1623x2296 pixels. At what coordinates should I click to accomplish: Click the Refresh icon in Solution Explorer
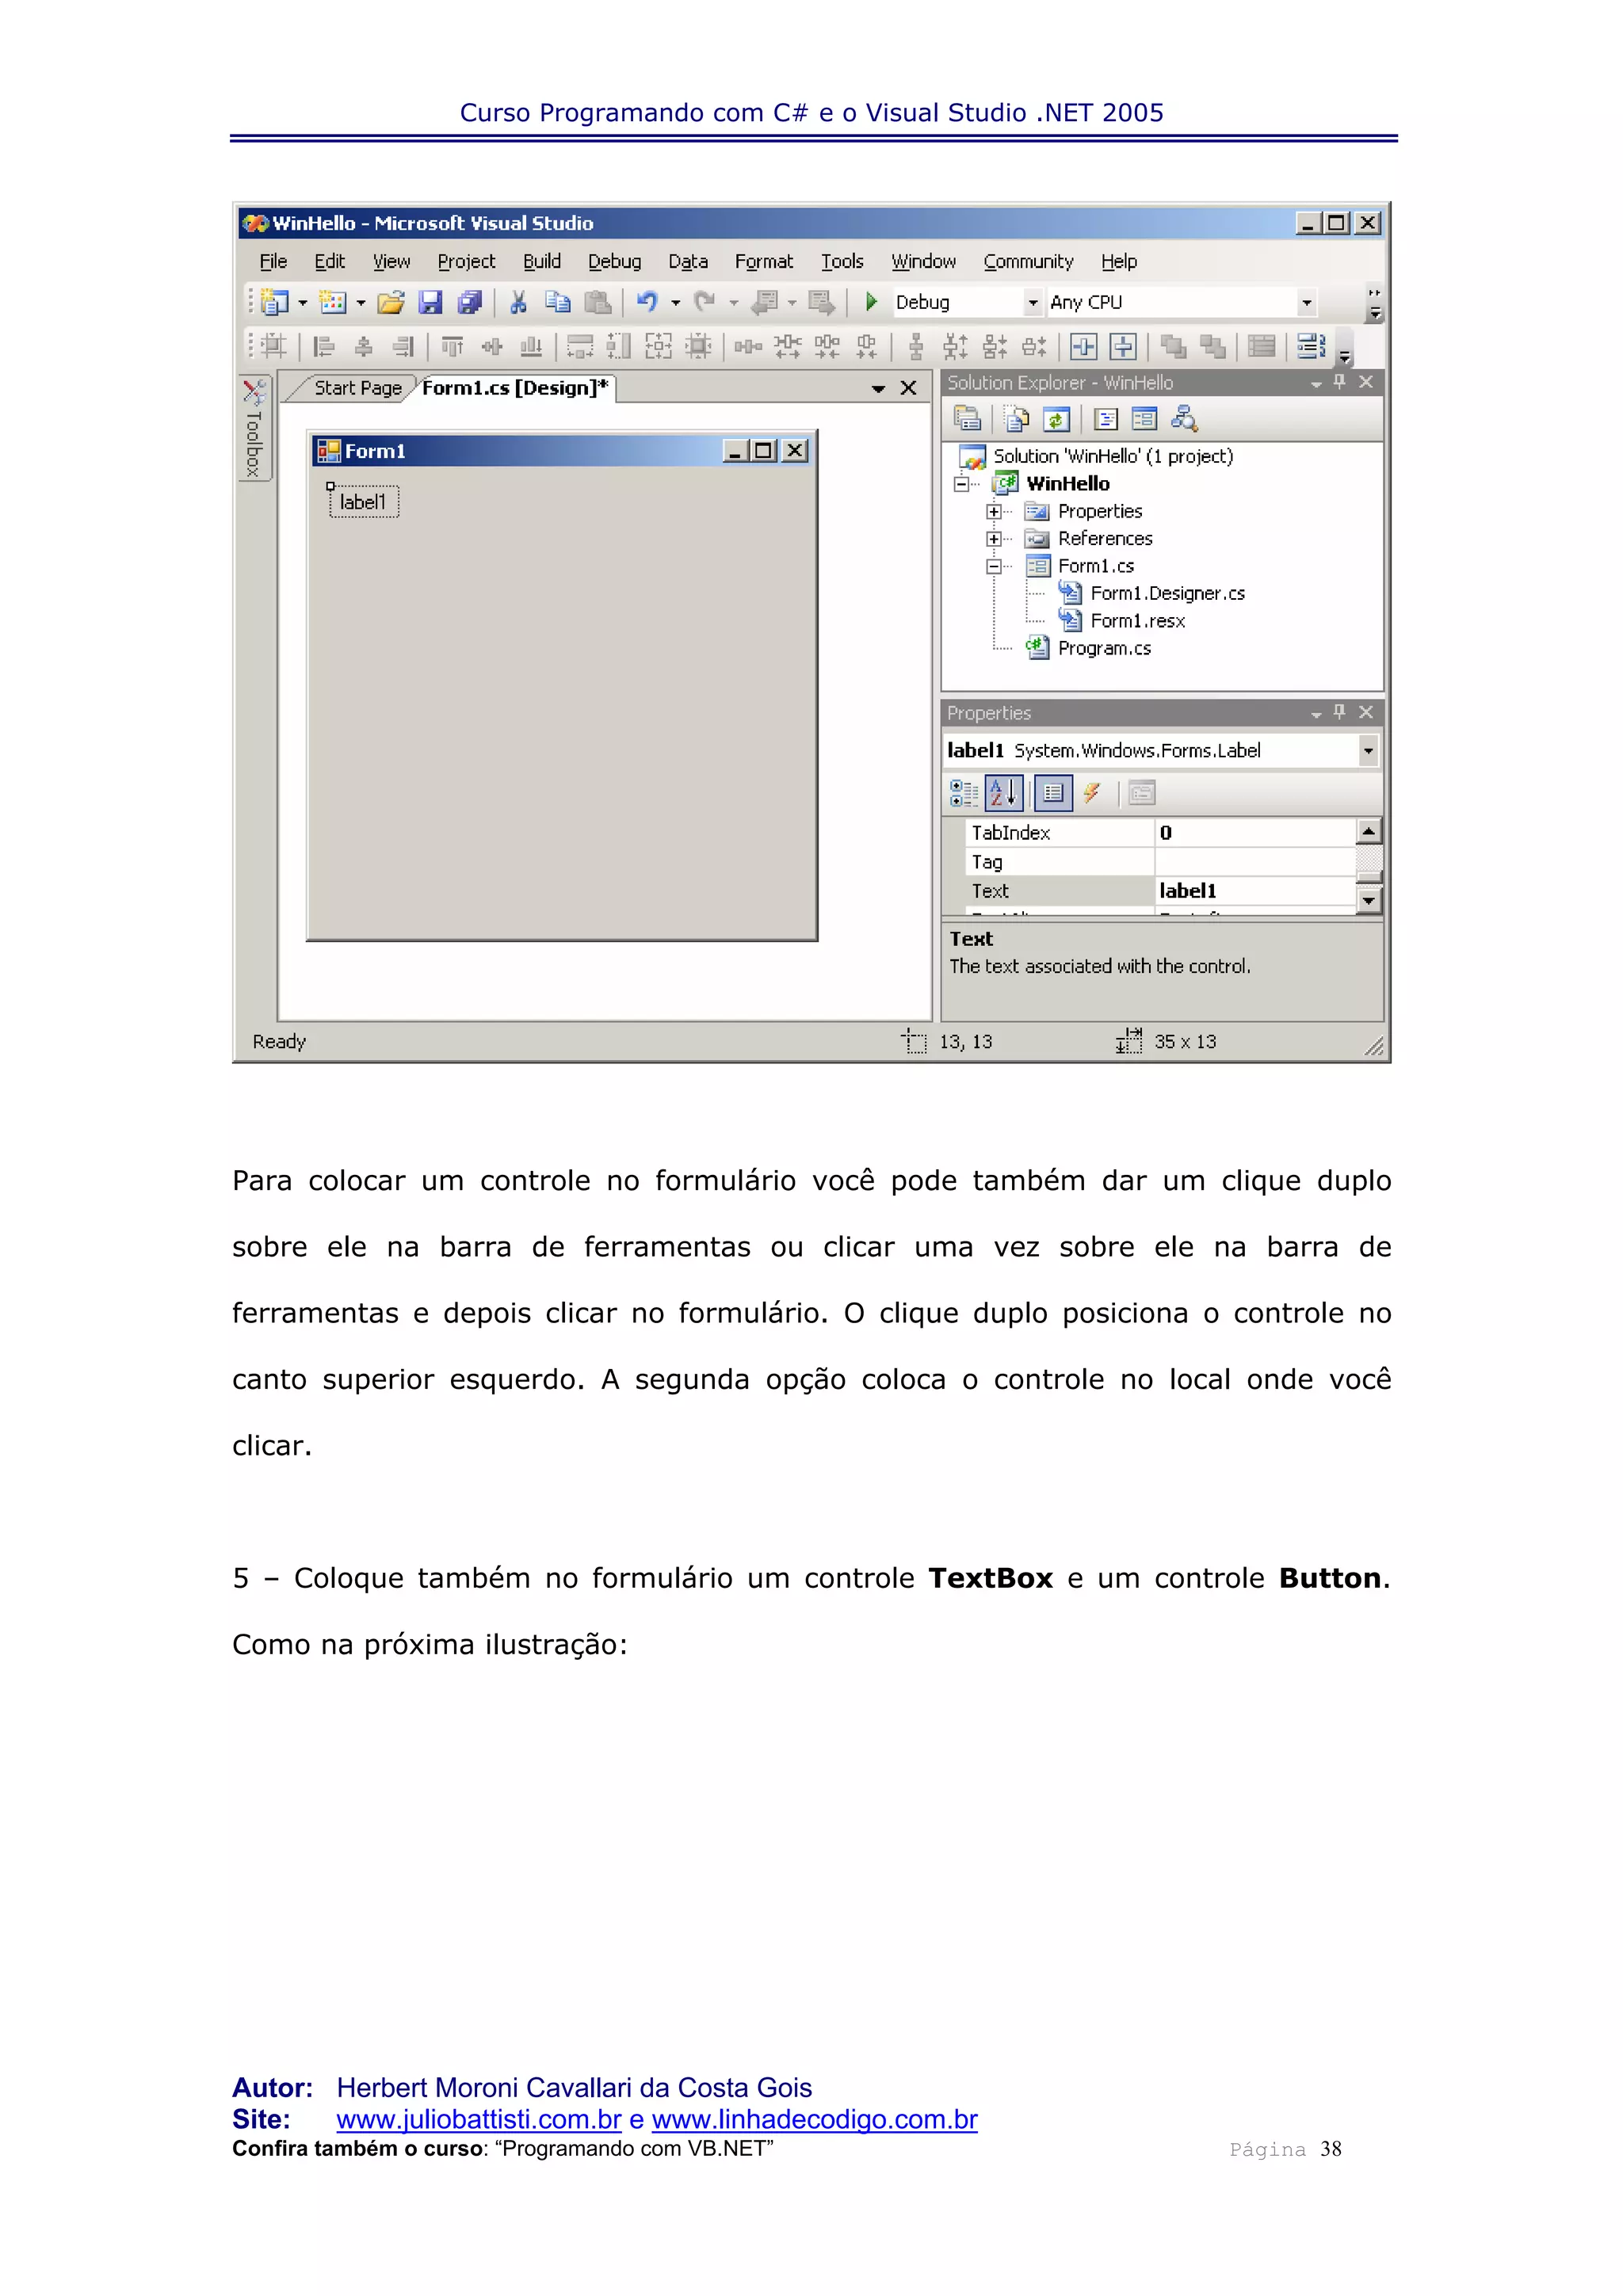[1056, 418]
